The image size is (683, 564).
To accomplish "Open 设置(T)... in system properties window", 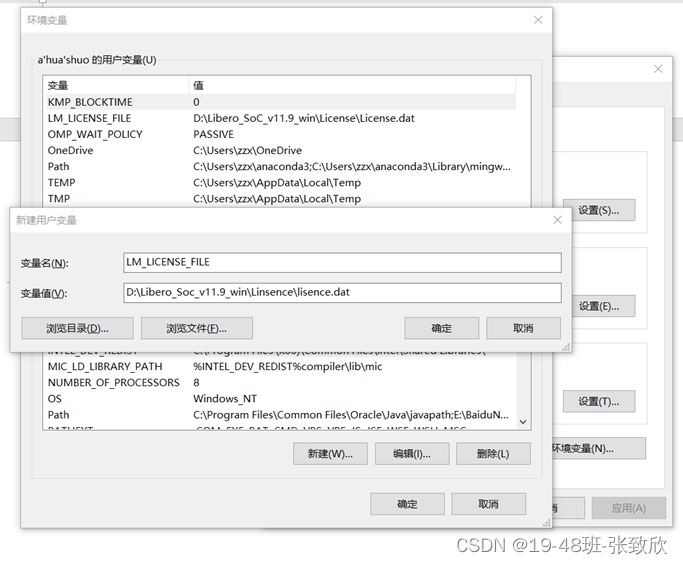I will (x=599, y=402).
